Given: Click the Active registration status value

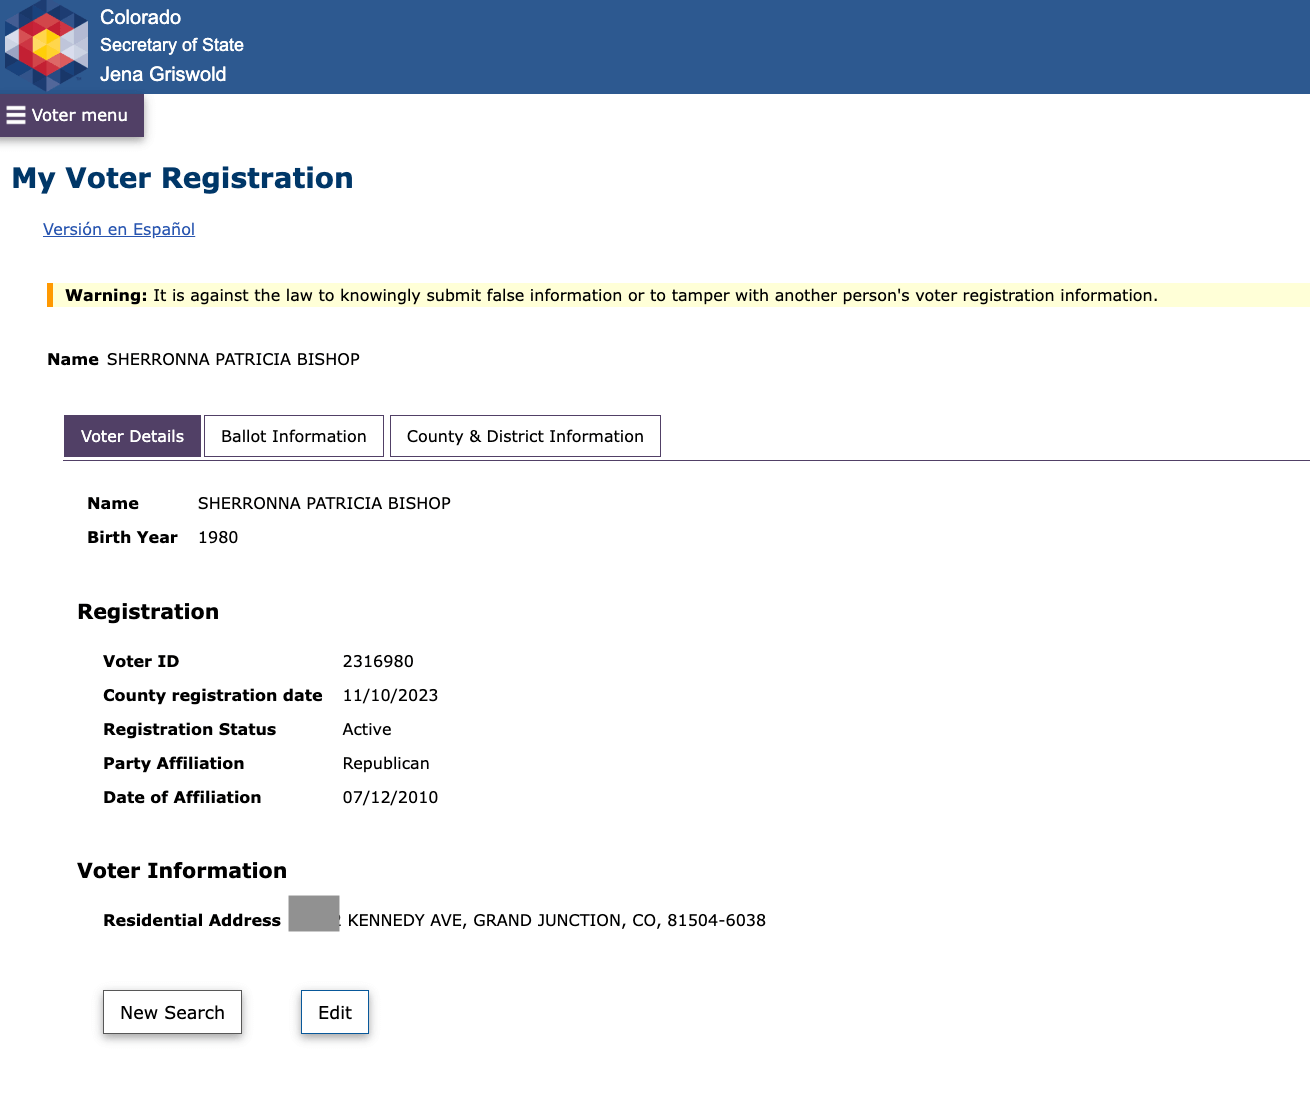Looking at the screenshot, I should [367, 729].
